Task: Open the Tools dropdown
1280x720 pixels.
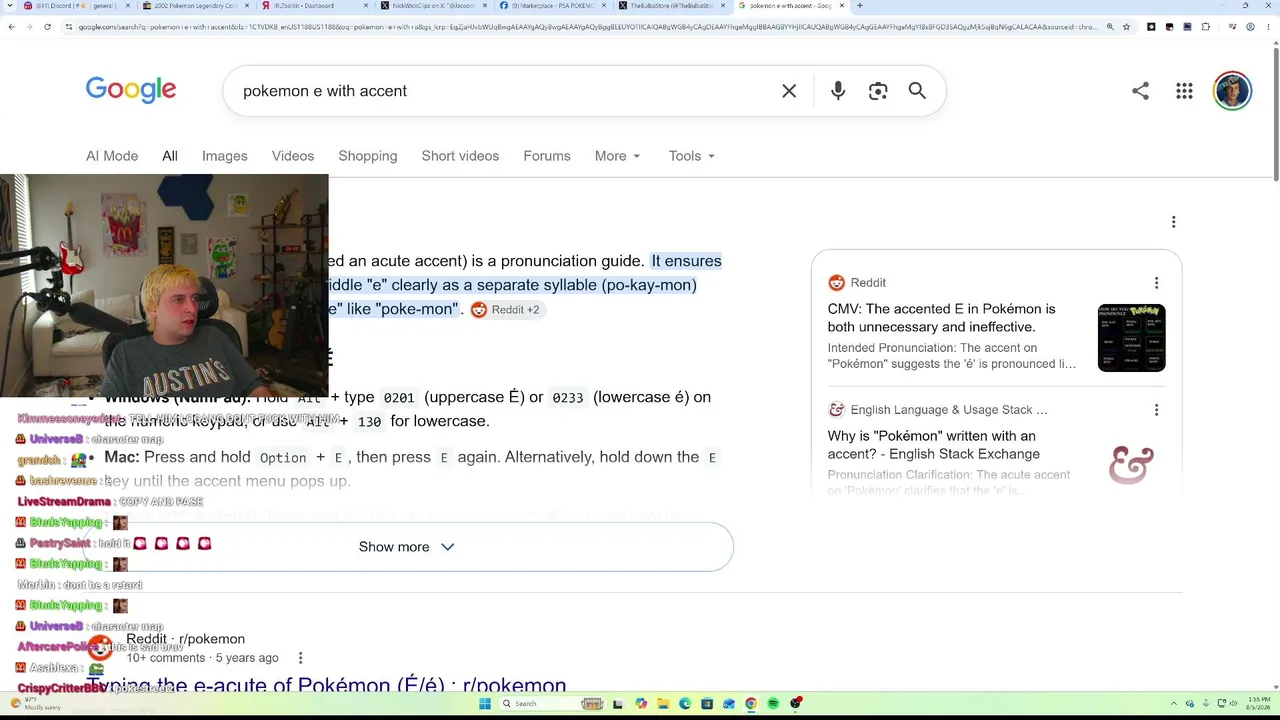Action: [x=692, y=156]
